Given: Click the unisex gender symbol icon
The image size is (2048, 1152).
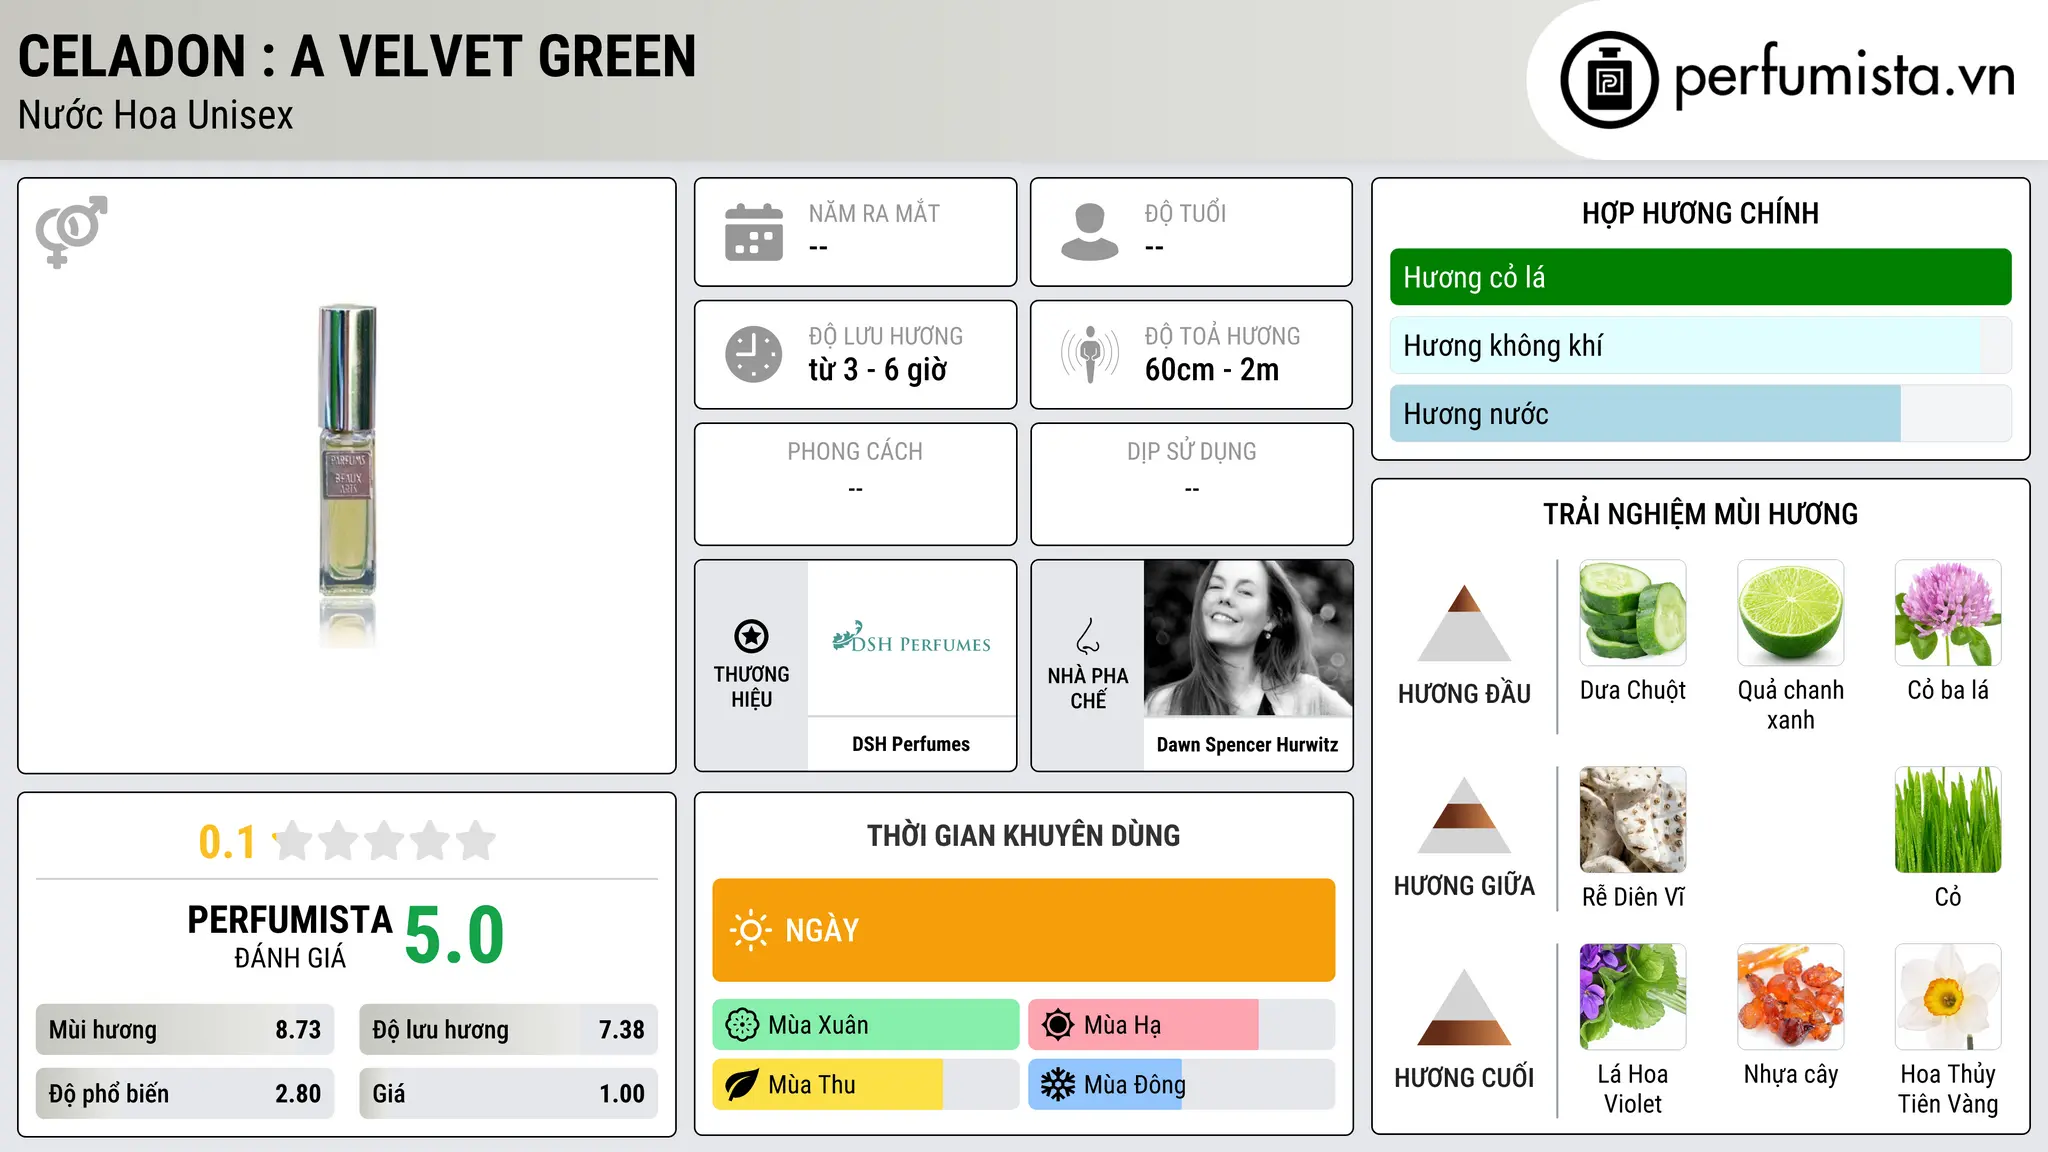Looking at the screenshot, I should 71,232.
